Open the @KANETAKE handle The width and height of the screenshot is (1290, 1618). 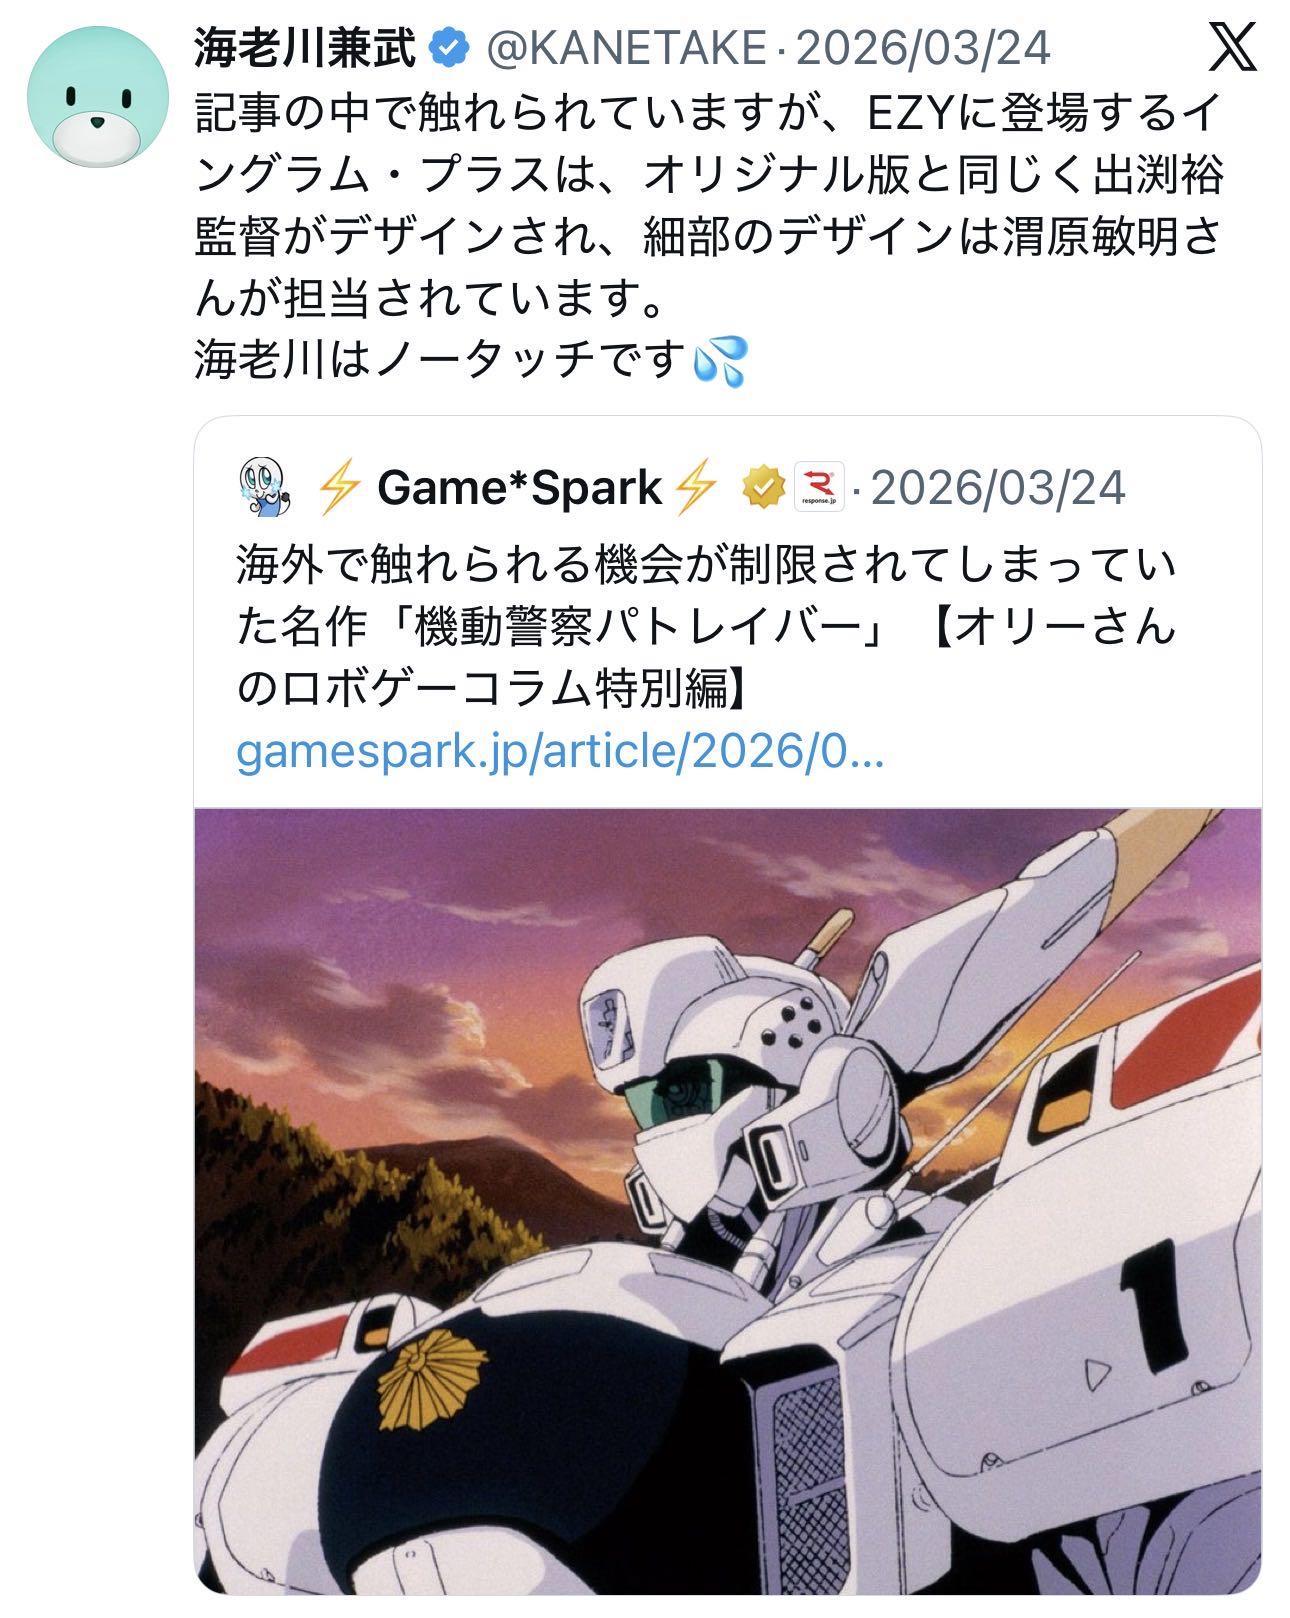point(624,47)
